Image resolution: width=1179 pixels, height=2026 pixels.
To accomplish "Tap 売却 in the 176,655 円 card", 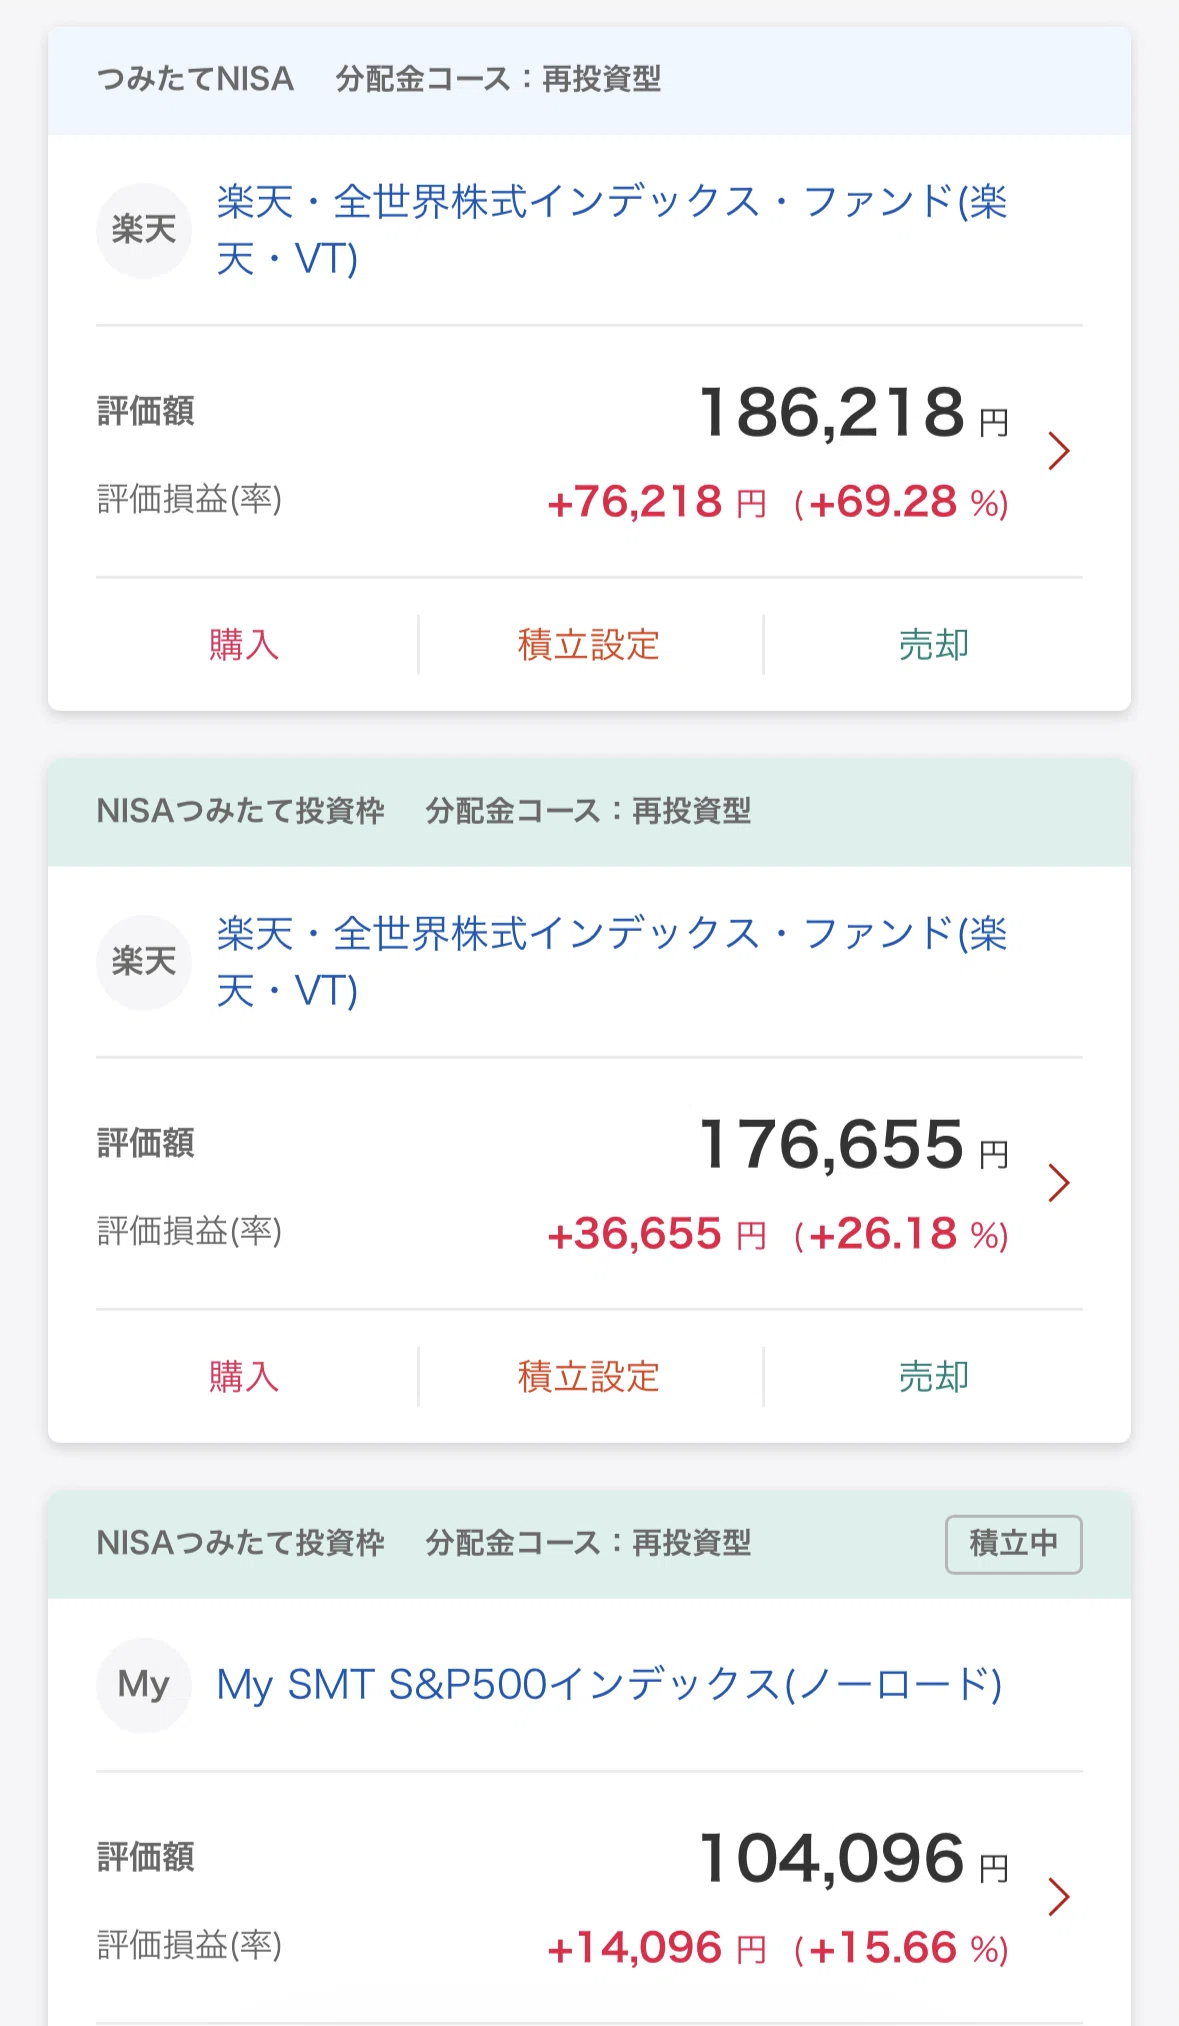I will click(x=934, y=1377).
